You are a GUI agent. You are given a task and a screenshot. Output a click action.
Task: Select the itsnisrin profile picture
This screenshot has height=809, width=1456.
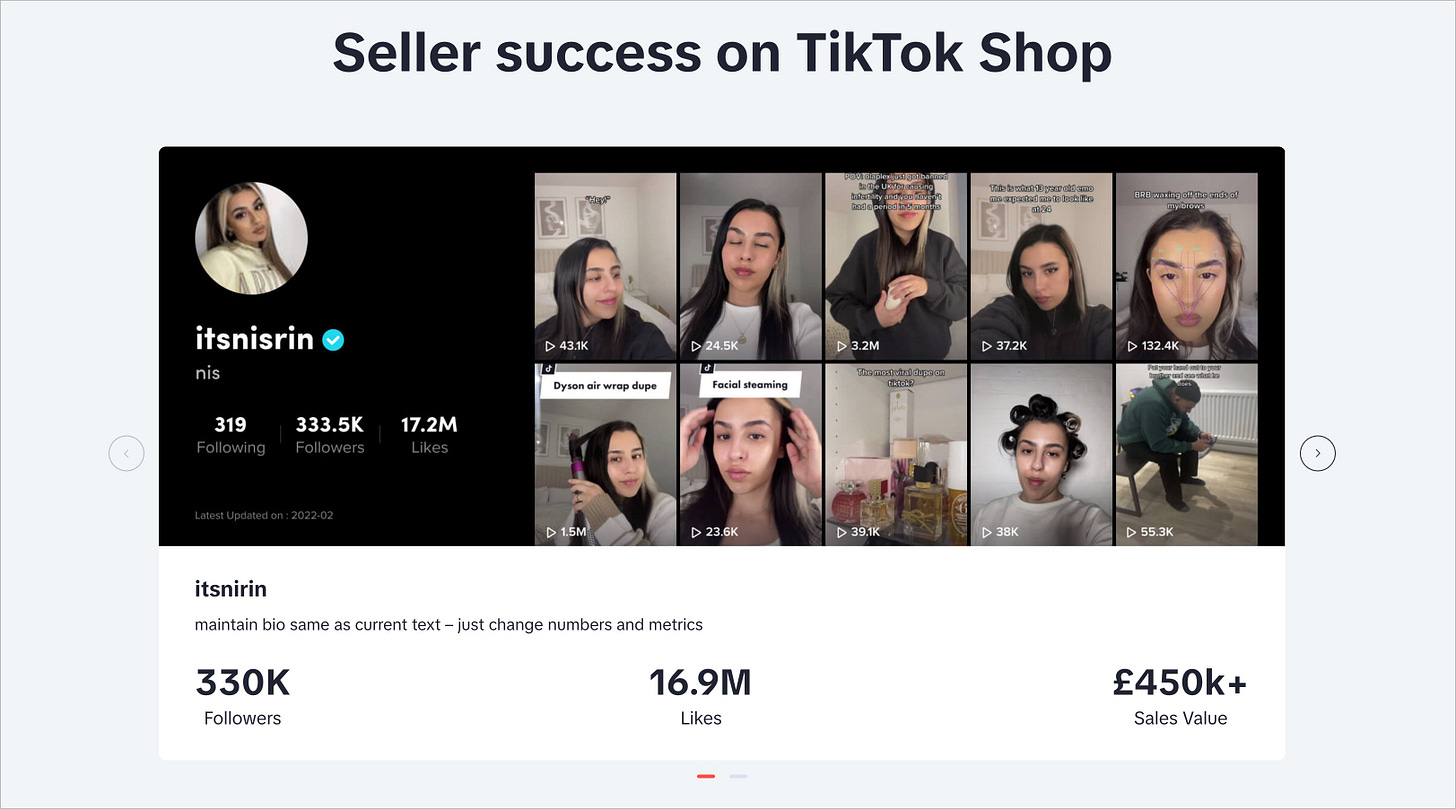pyautogui.click(x=251, y=238)
